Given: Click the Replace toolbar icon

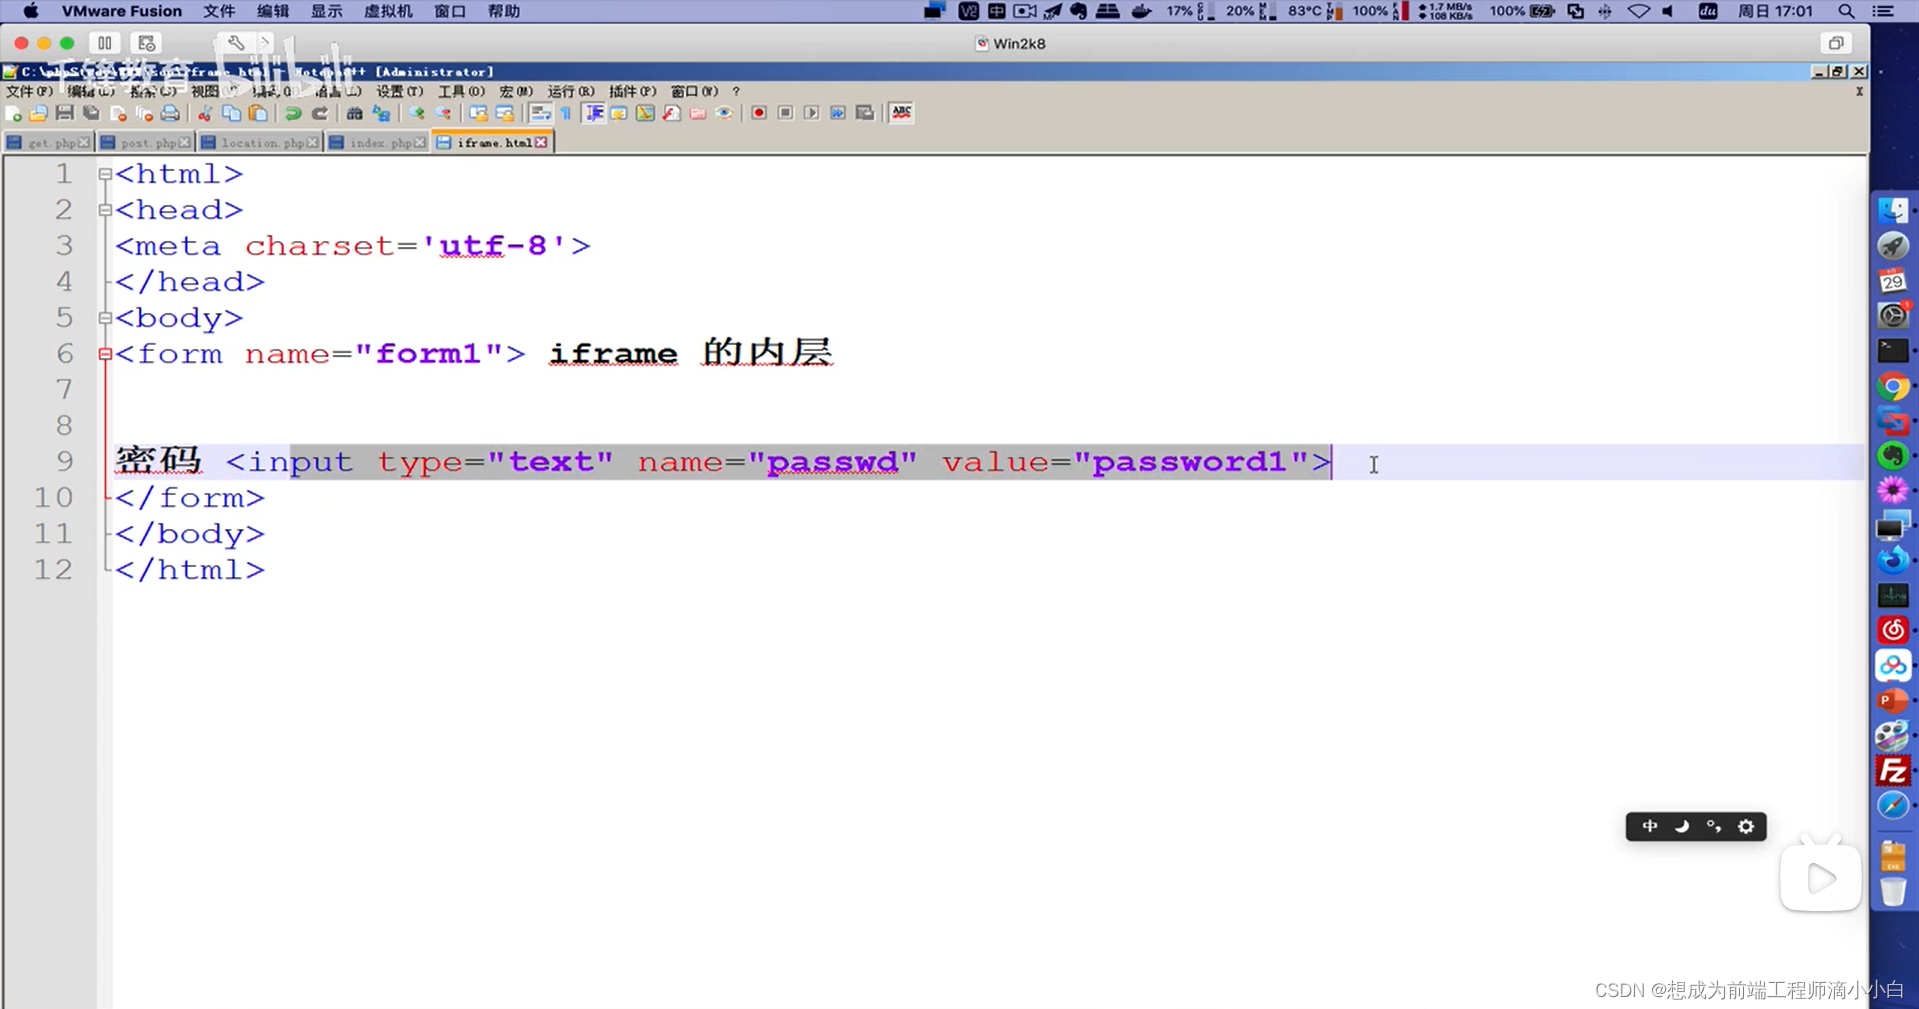Looking at the screenshot, I should 381,113.
